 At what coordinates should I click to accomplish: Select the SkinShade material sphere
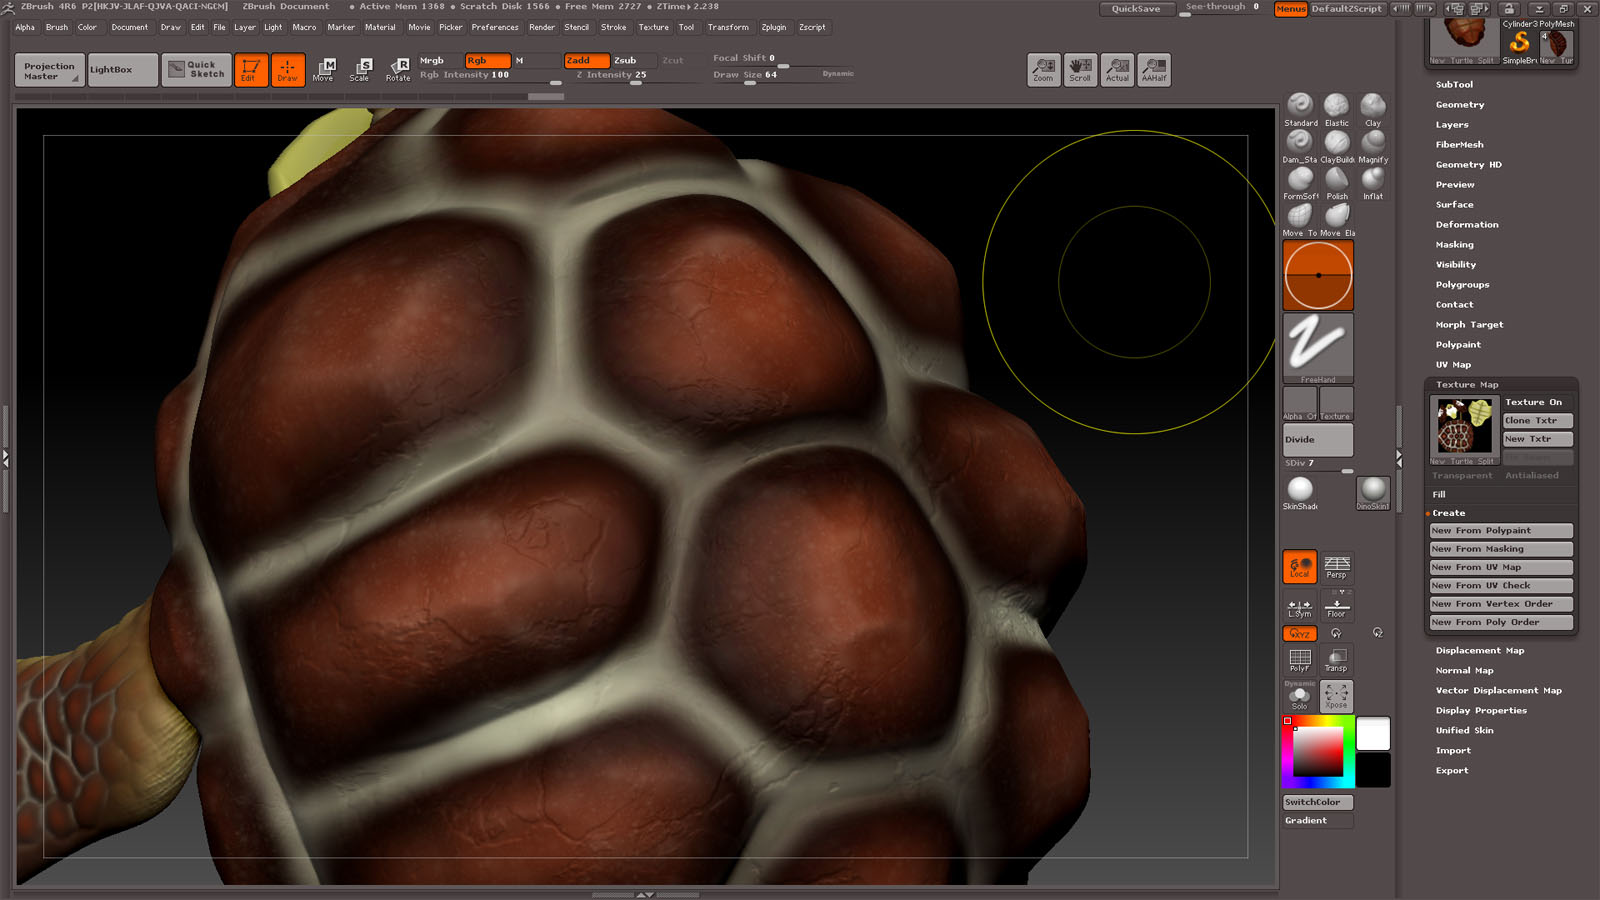[x=1300, y=491]
